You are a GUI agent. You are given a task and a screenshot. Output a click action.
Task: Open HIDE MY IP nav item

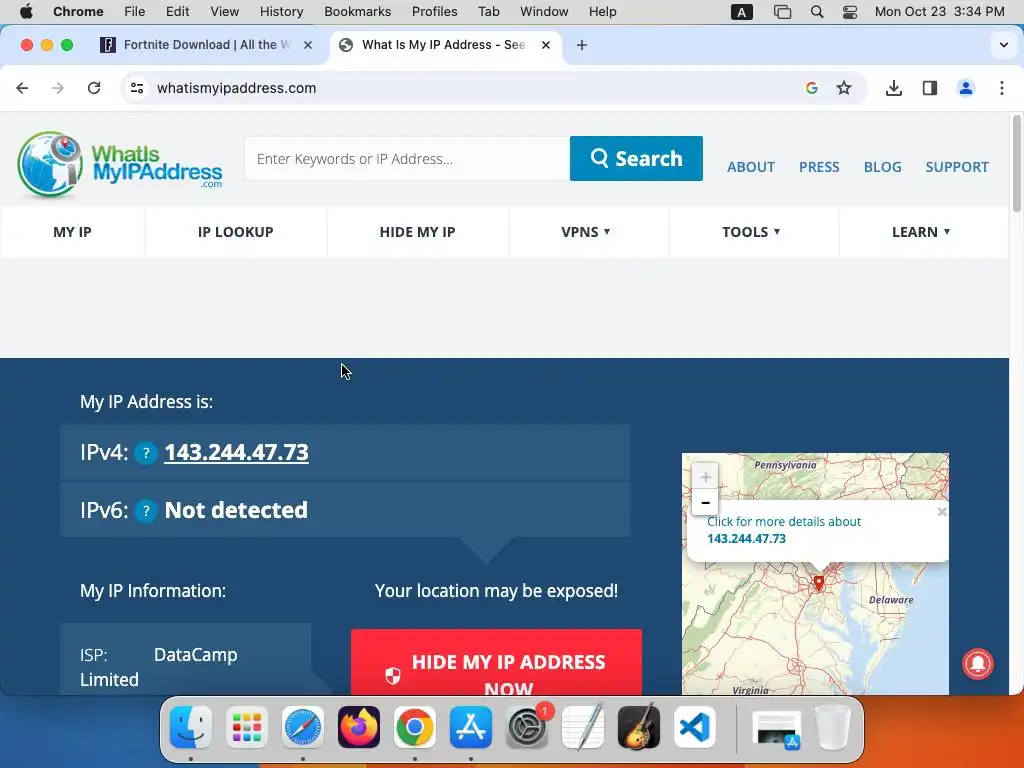click(x=417, y=232)
